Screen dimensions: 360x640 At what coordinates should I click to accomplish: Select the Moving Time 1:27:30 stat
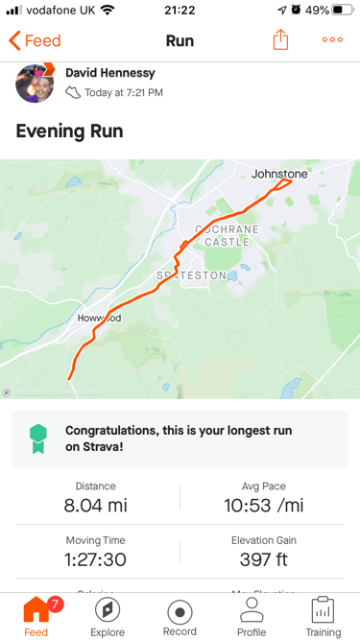96,552
